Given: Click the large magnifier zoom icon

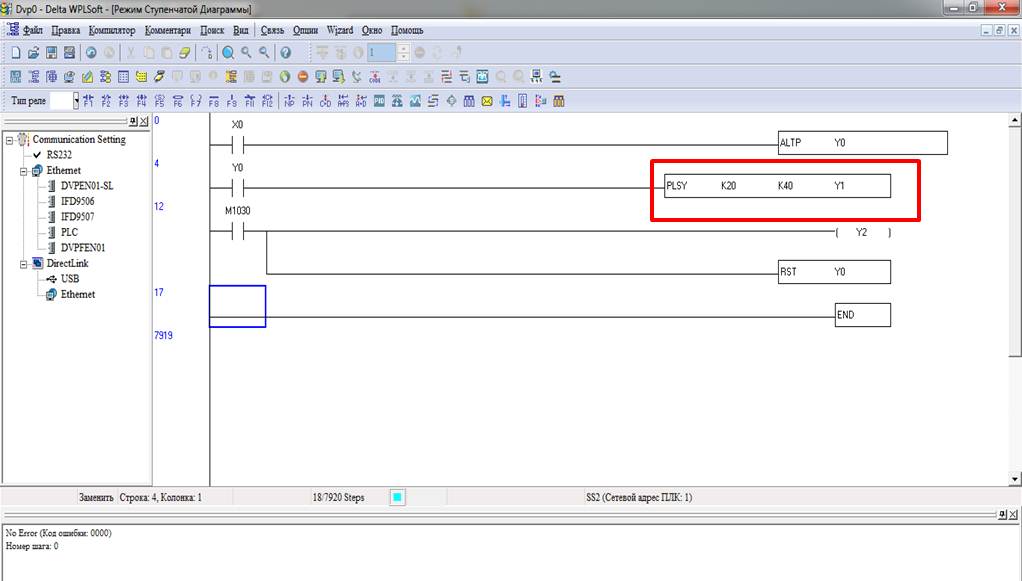Looking at the screenshot, I should pos(228,52).
